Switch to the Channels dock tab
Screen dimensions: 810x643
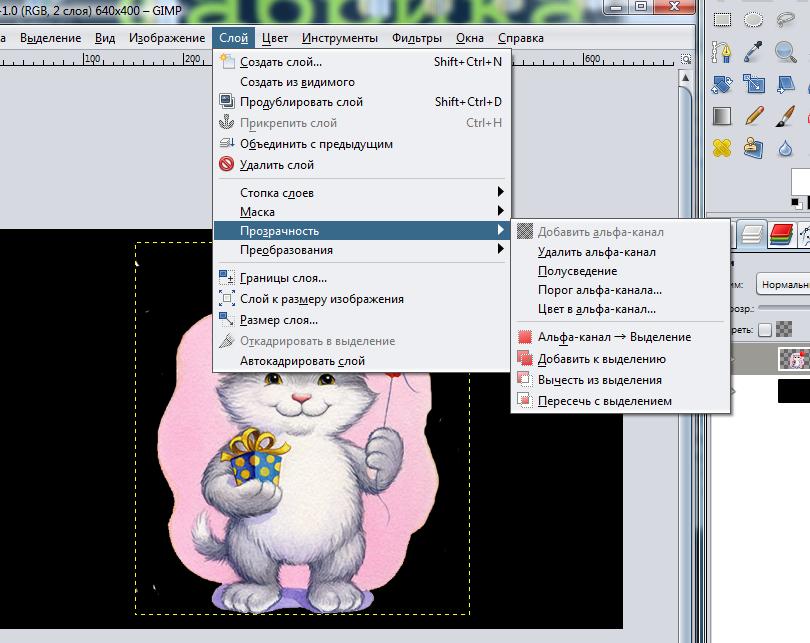(x=782, y=234)
